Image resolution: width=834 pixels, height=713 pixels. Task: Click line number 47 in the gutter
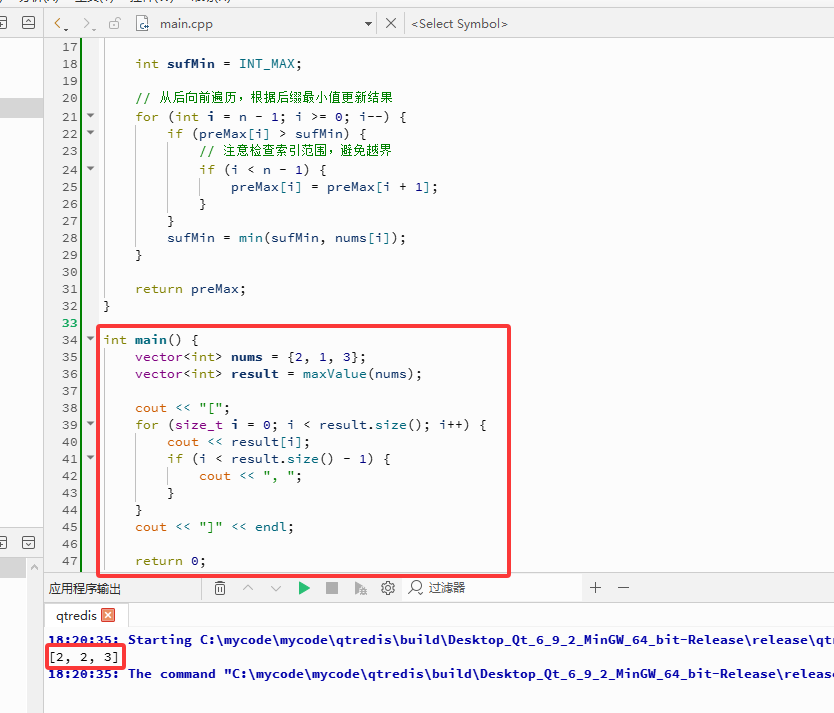[70, 561]
